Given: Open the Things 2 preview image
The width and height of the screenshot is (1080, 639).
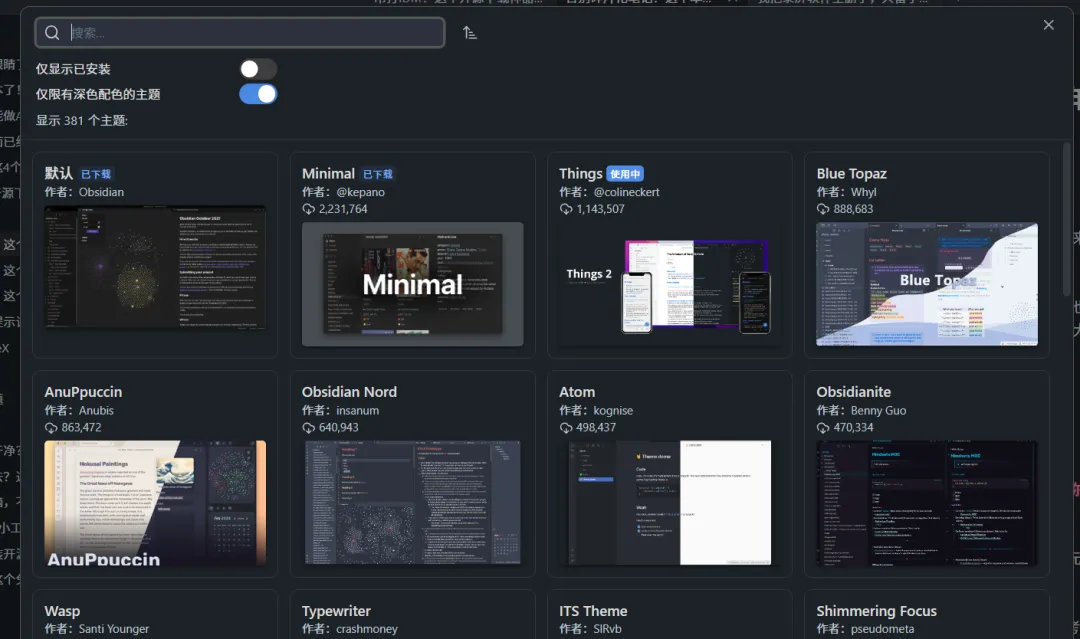Looking at the screenshot, I should click(669, 284).
